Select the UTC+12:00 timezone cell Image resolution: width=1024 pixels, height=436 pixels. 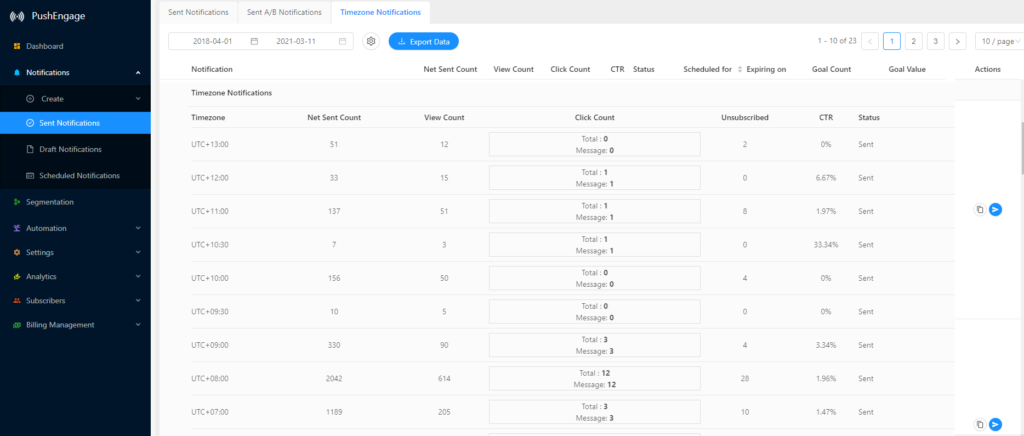click(x=210, y=178)
